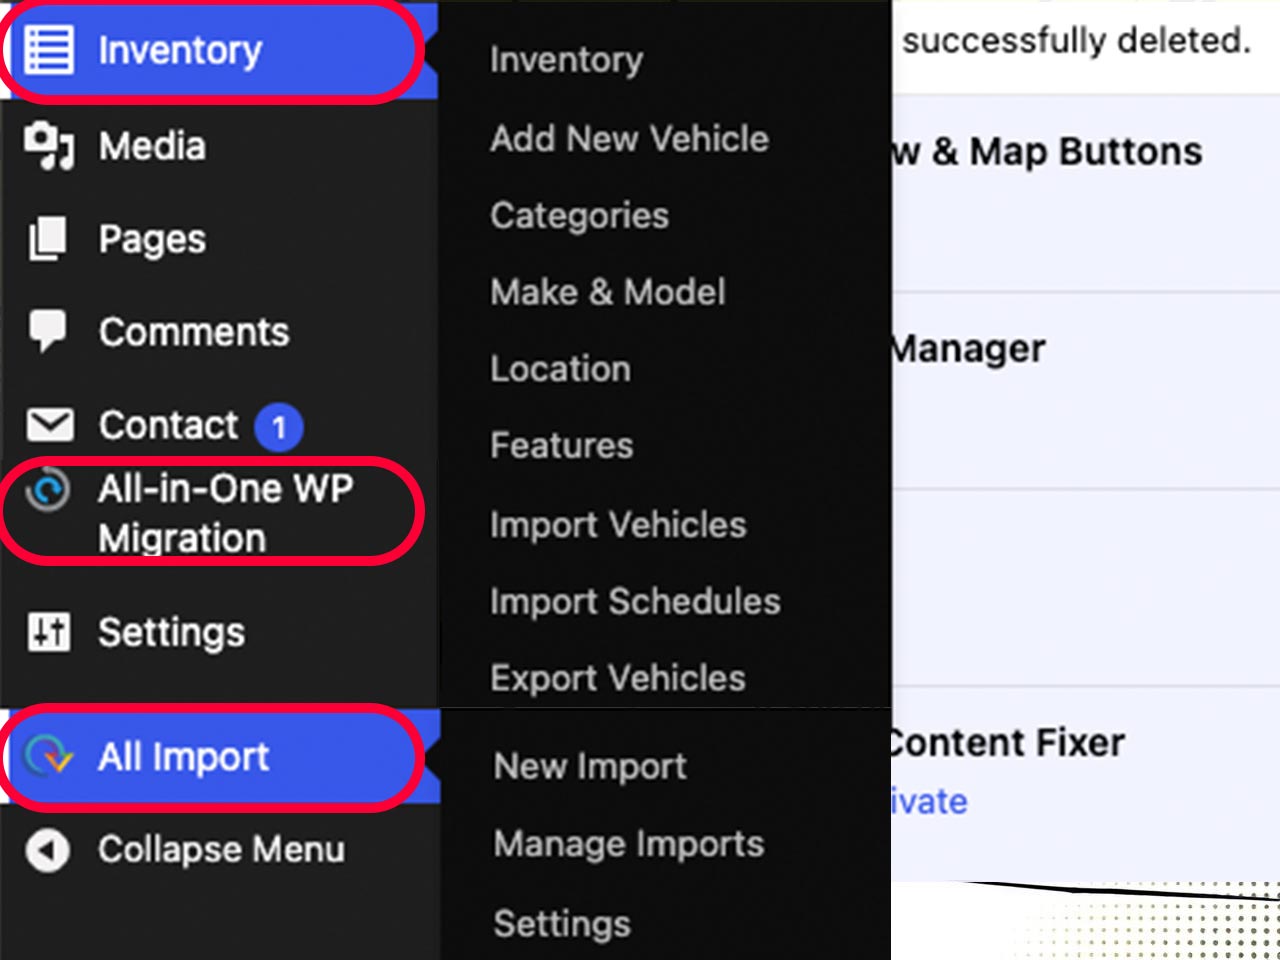Go to Location in Inventory submenu
Viewport: 1280px width, 960px height.
(x=560, y=369)
